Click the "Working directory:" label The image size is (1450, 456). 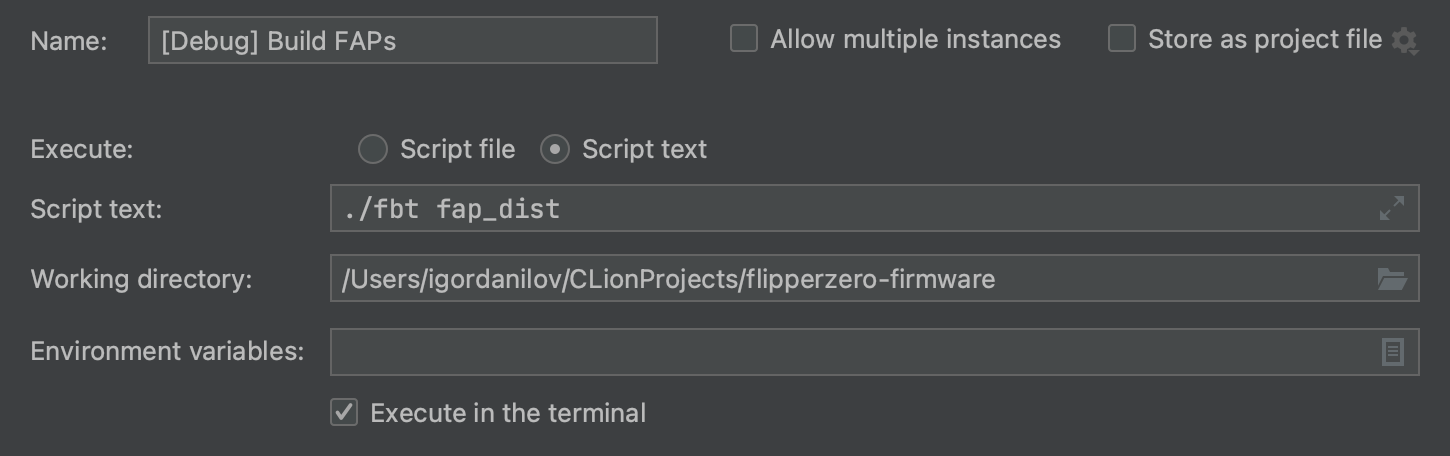point(141,279)
